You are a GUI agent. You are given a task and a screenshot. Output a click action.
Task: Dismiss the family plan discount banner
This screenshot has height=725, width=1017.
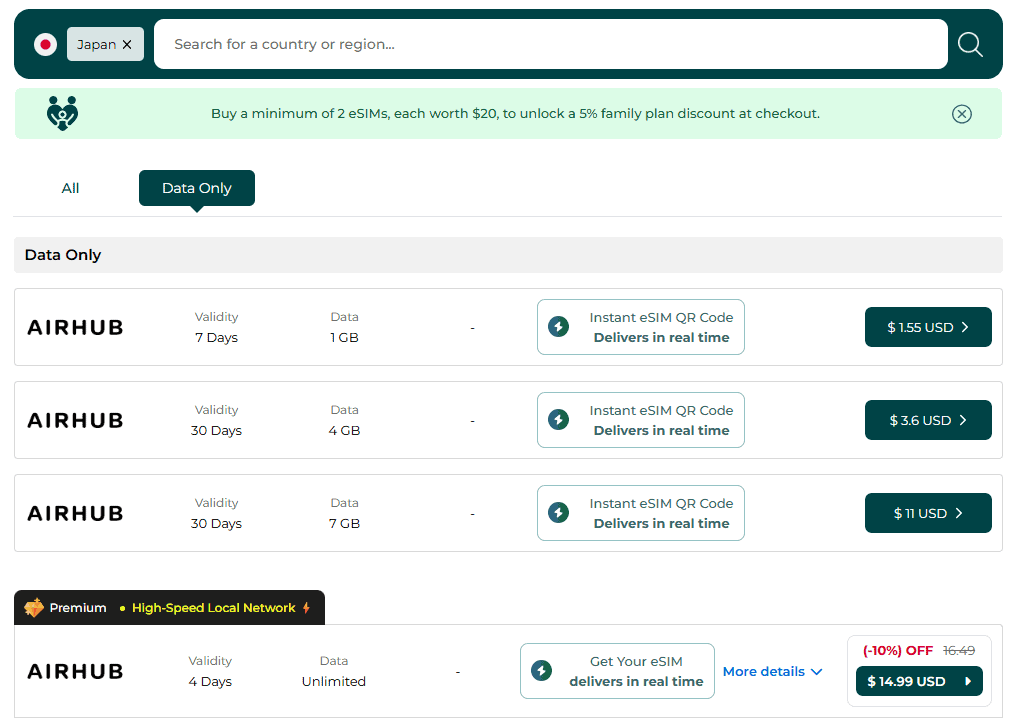pyautogui.click(x=962, y=114)
